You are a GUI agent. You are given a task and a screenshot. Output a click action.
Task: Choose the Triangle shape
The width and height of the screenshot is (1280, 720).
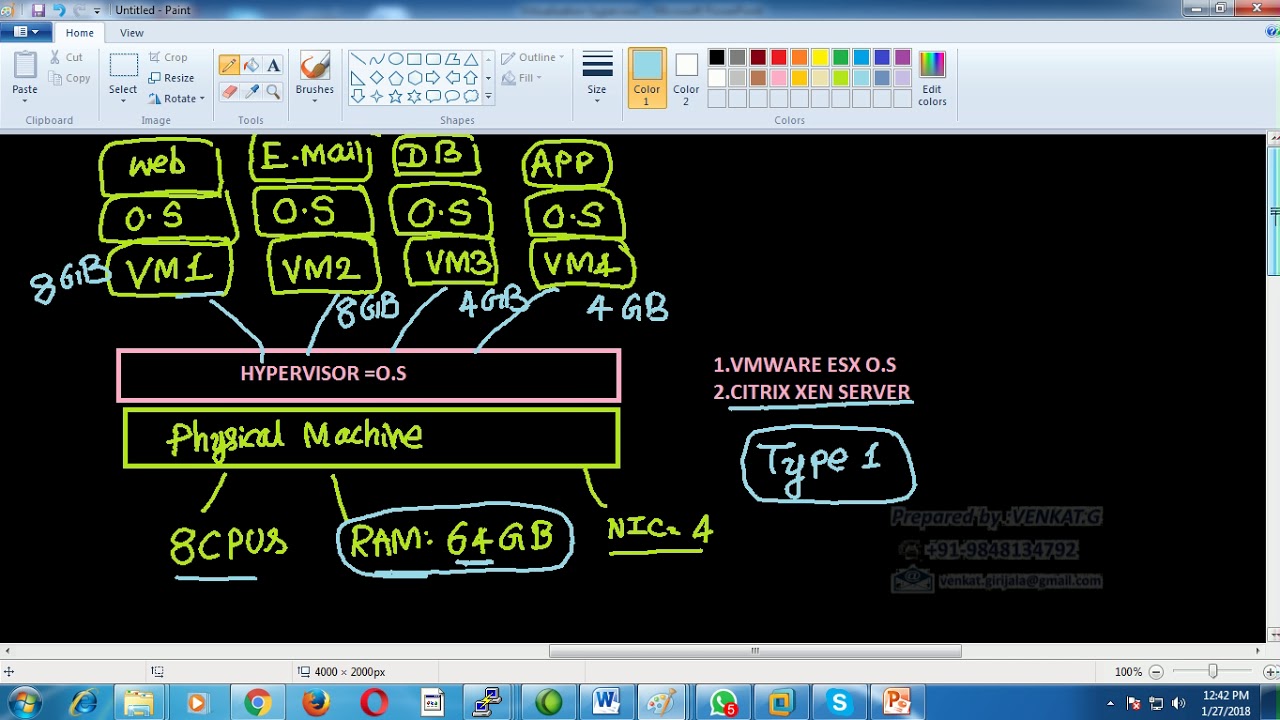[x=471, y=59]
